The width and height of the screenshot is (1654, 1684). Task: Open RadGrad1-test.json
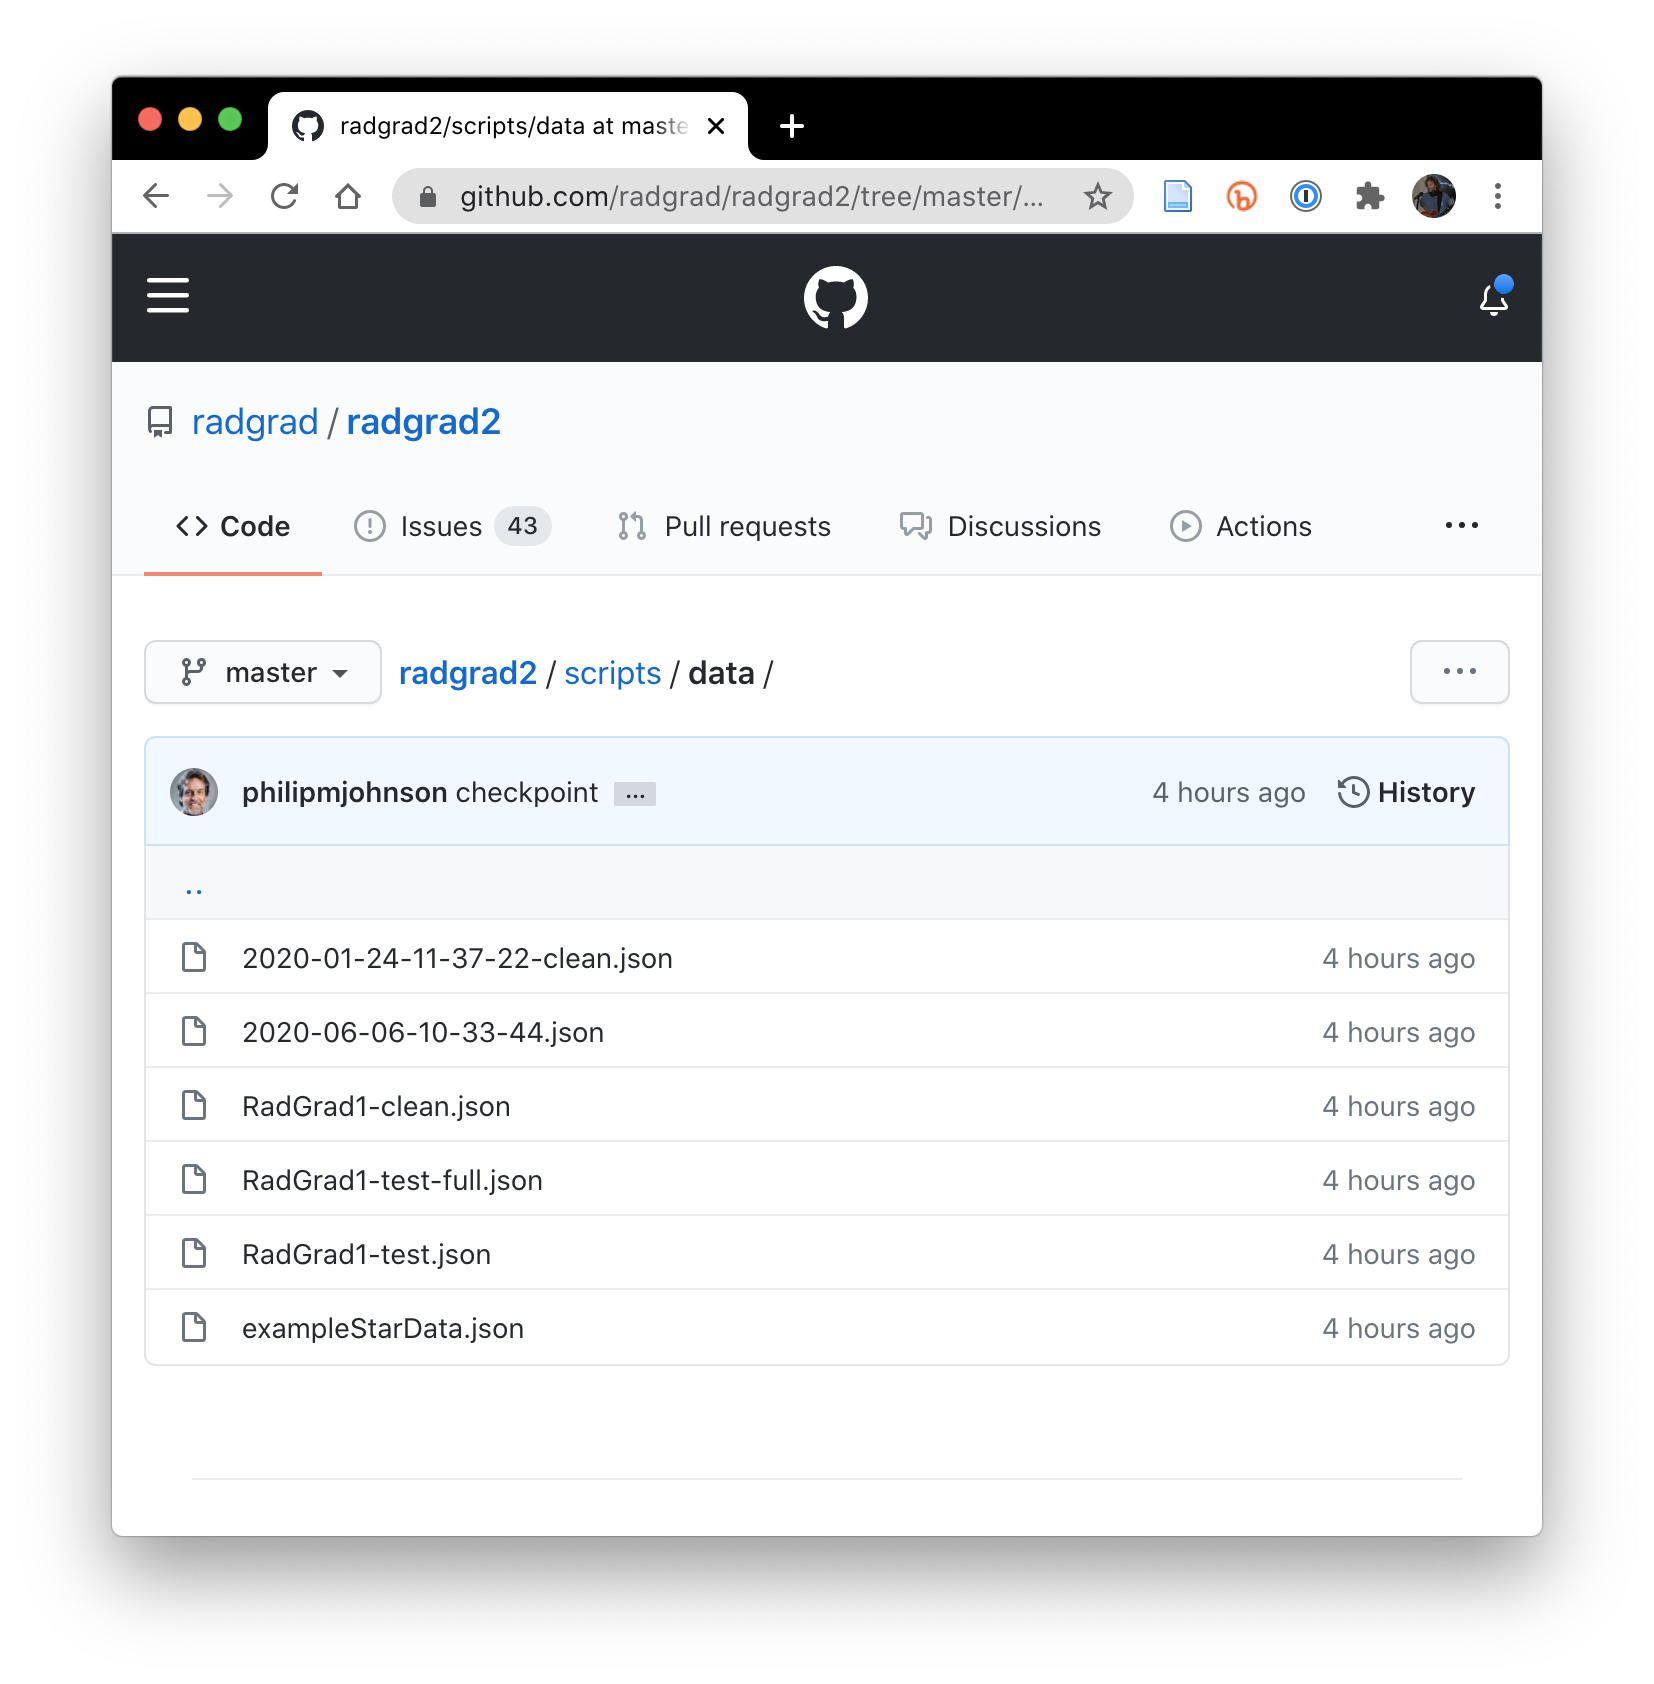coord(366,1254)
